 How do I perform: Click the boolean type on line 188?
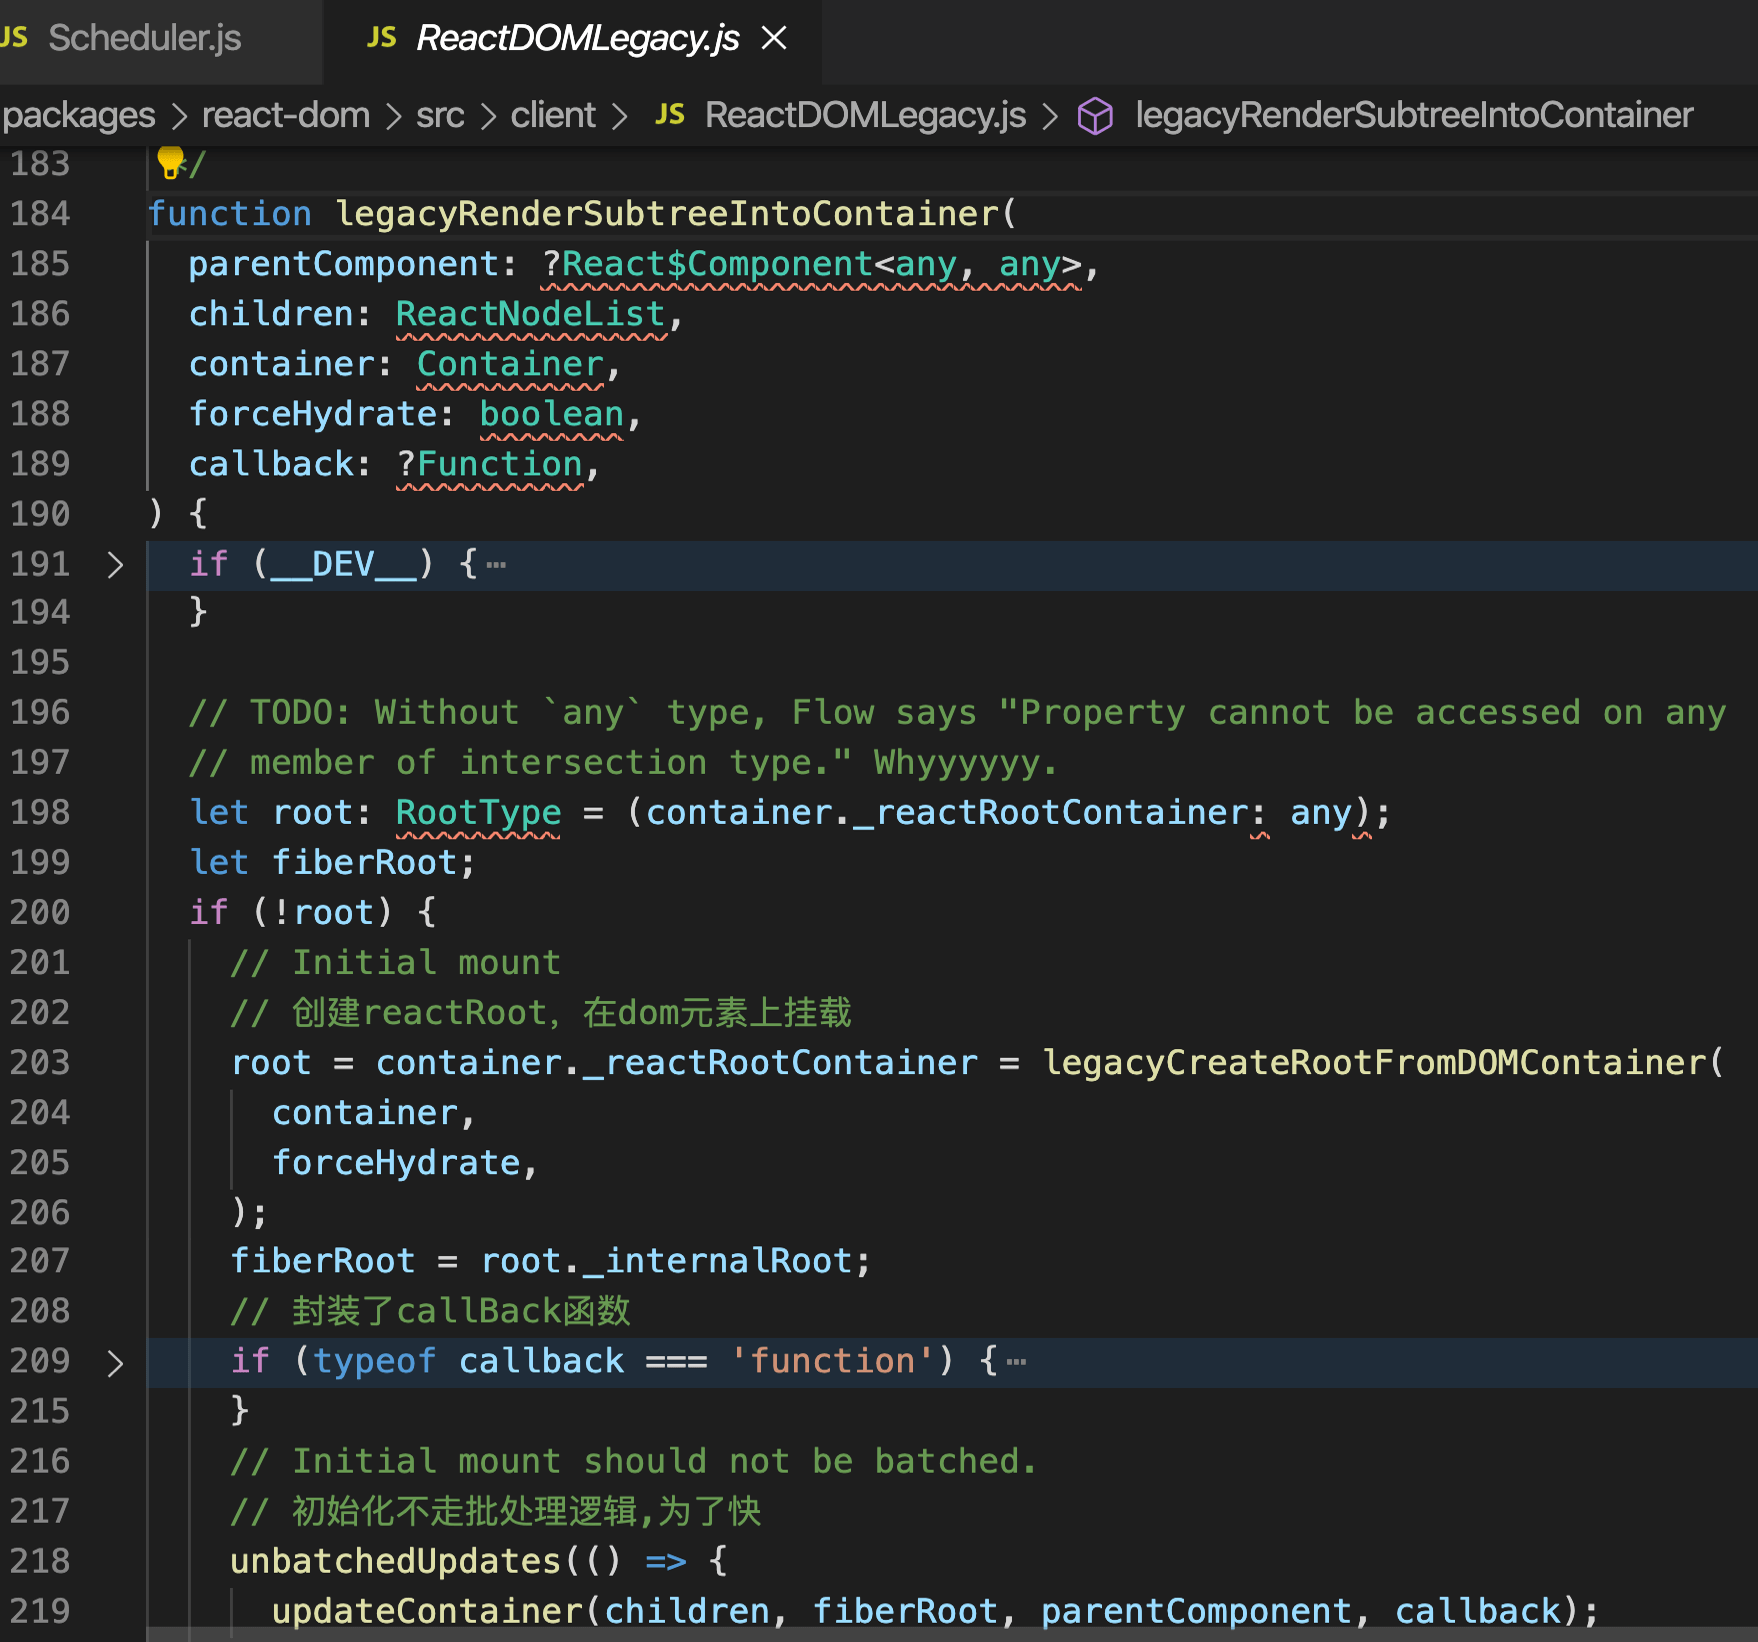pyautogui.click(x=551, y=414)
